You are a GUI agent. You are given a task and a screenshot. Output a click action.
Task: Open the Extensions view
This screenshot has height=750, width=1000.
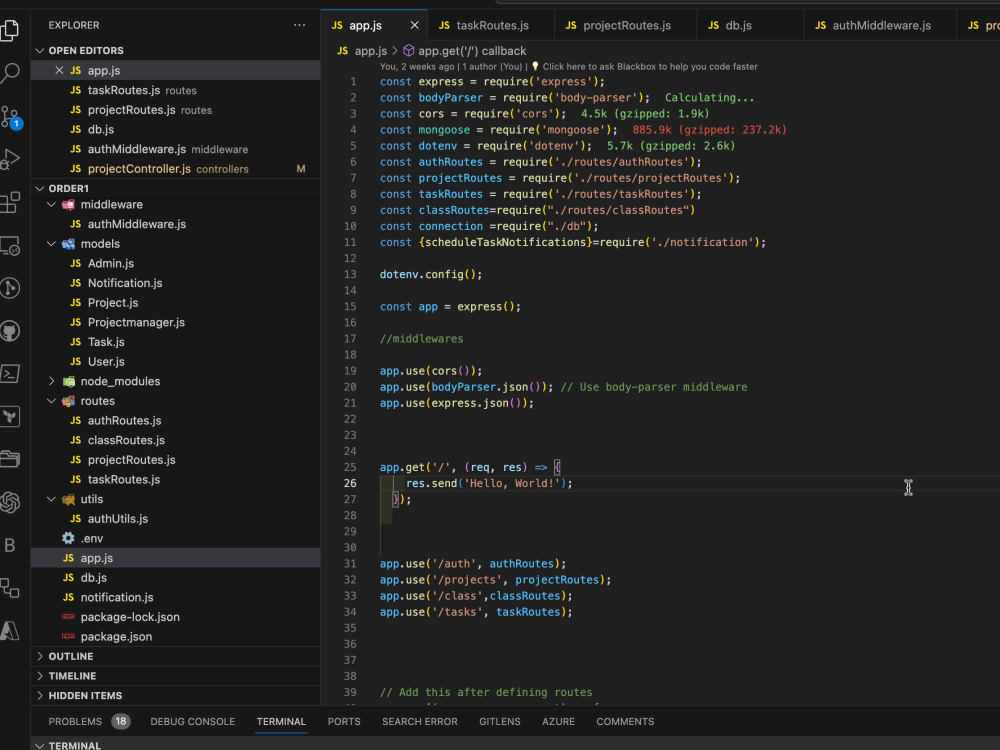(x=10, y=203)
